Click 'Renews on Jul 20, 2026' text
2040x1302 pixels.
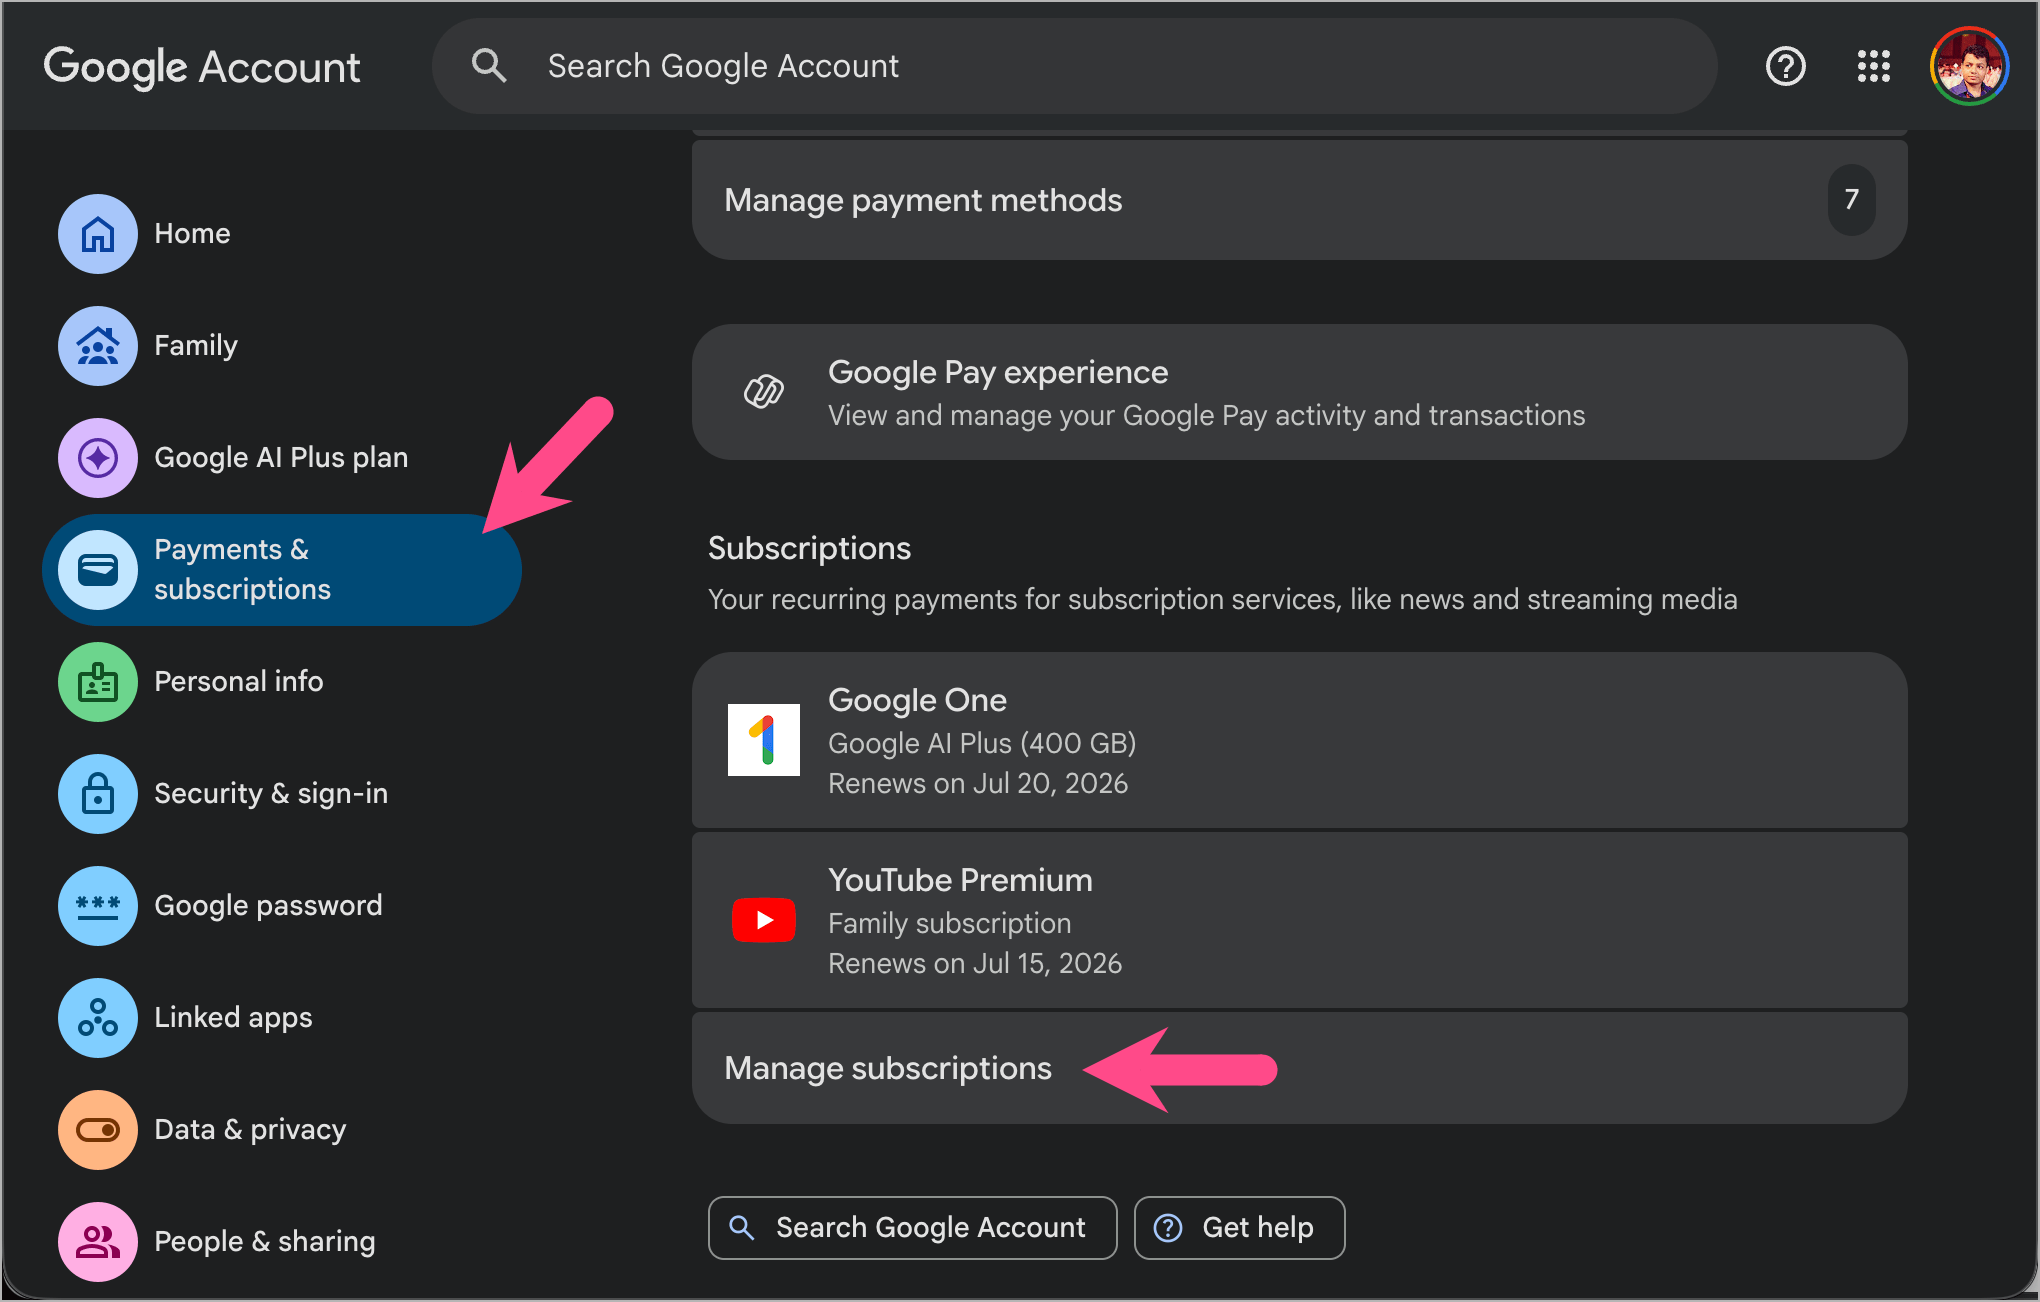click(x=978, y=783)
